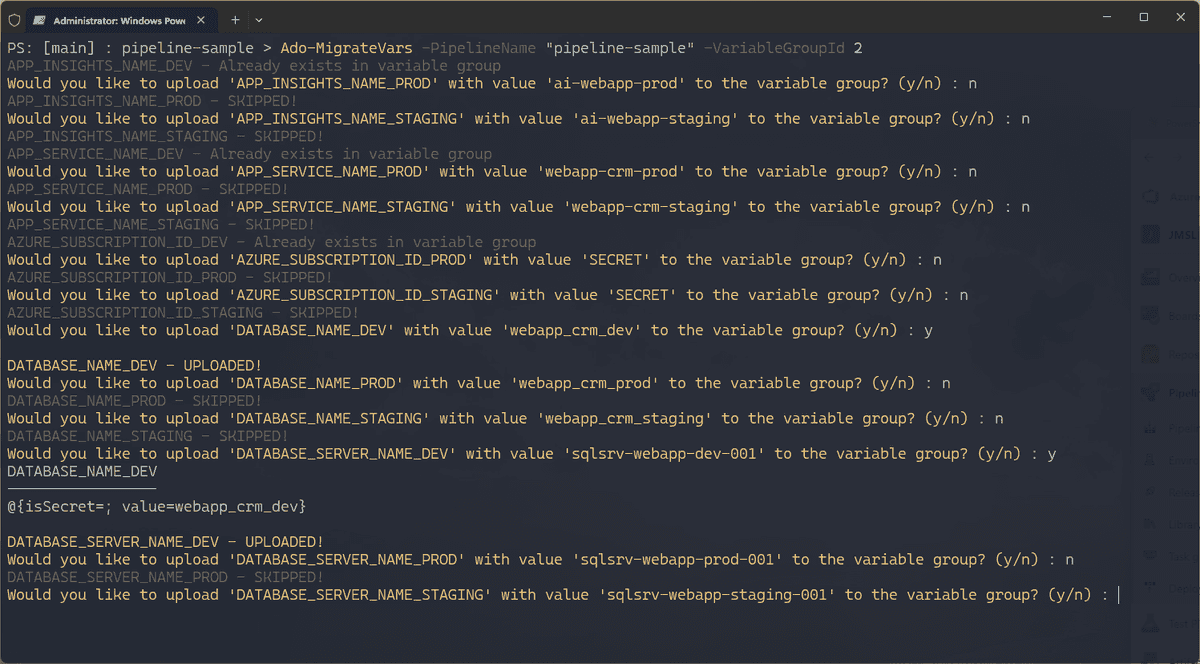This screenshot has height=664, width=1200.
Task: Open Library in the faint sidebar
Action: pos(1149,525)
